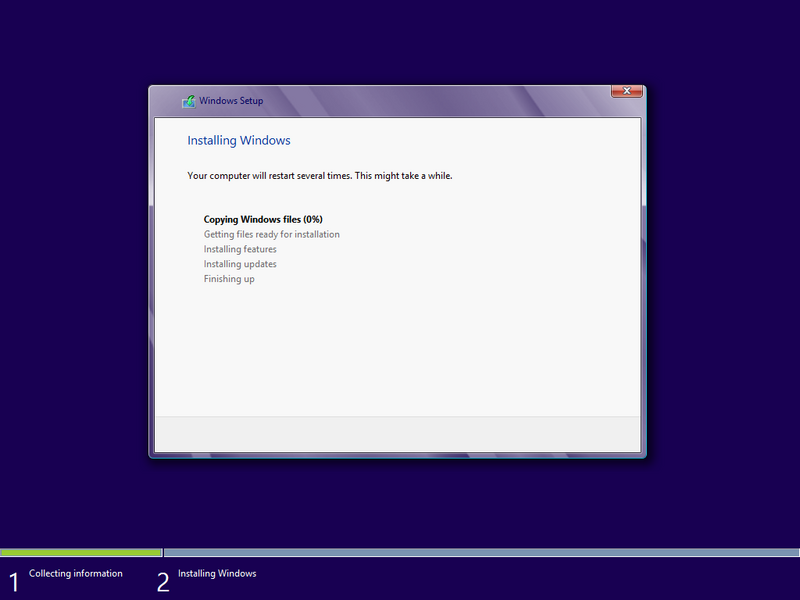Screen dimensions: 800x600
Task: Select step 2 Installing Windows label
Action: tap(216, 573)
